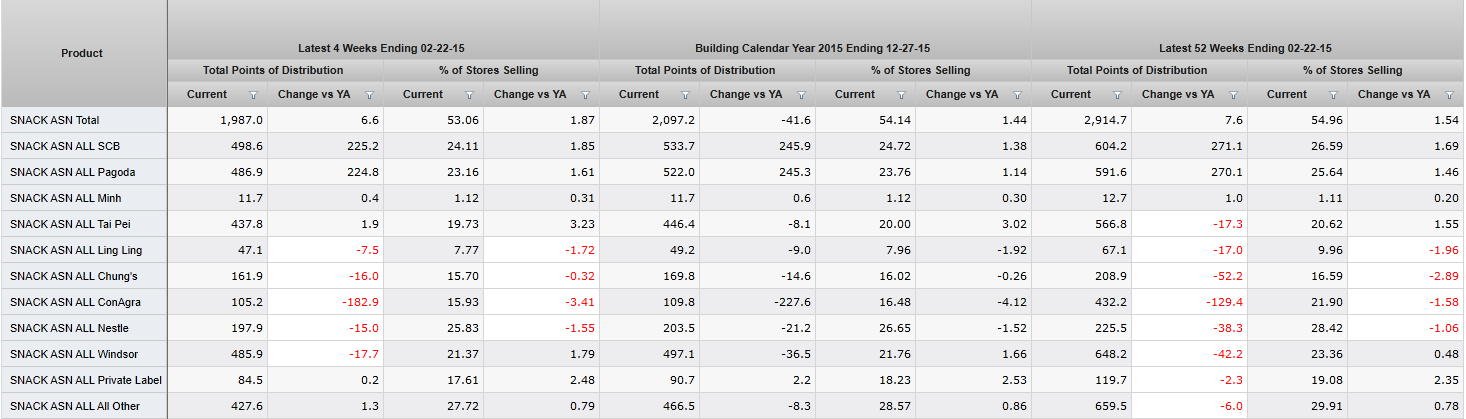The width and height of the screenshot is (1466, 419).
Task: Filter Calendar Year 2015 Stores Selling Change vs YA
Action: pos(1017,95)
